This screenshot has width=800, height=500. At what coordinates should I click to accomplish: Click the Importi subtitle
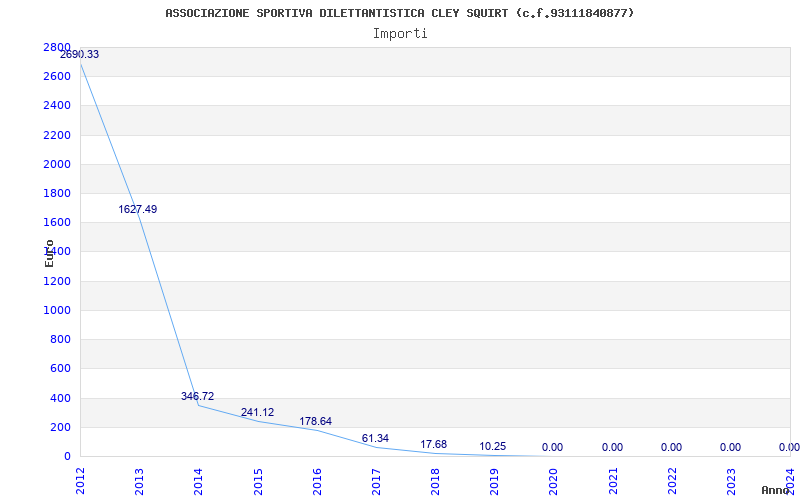coord(400,34)
